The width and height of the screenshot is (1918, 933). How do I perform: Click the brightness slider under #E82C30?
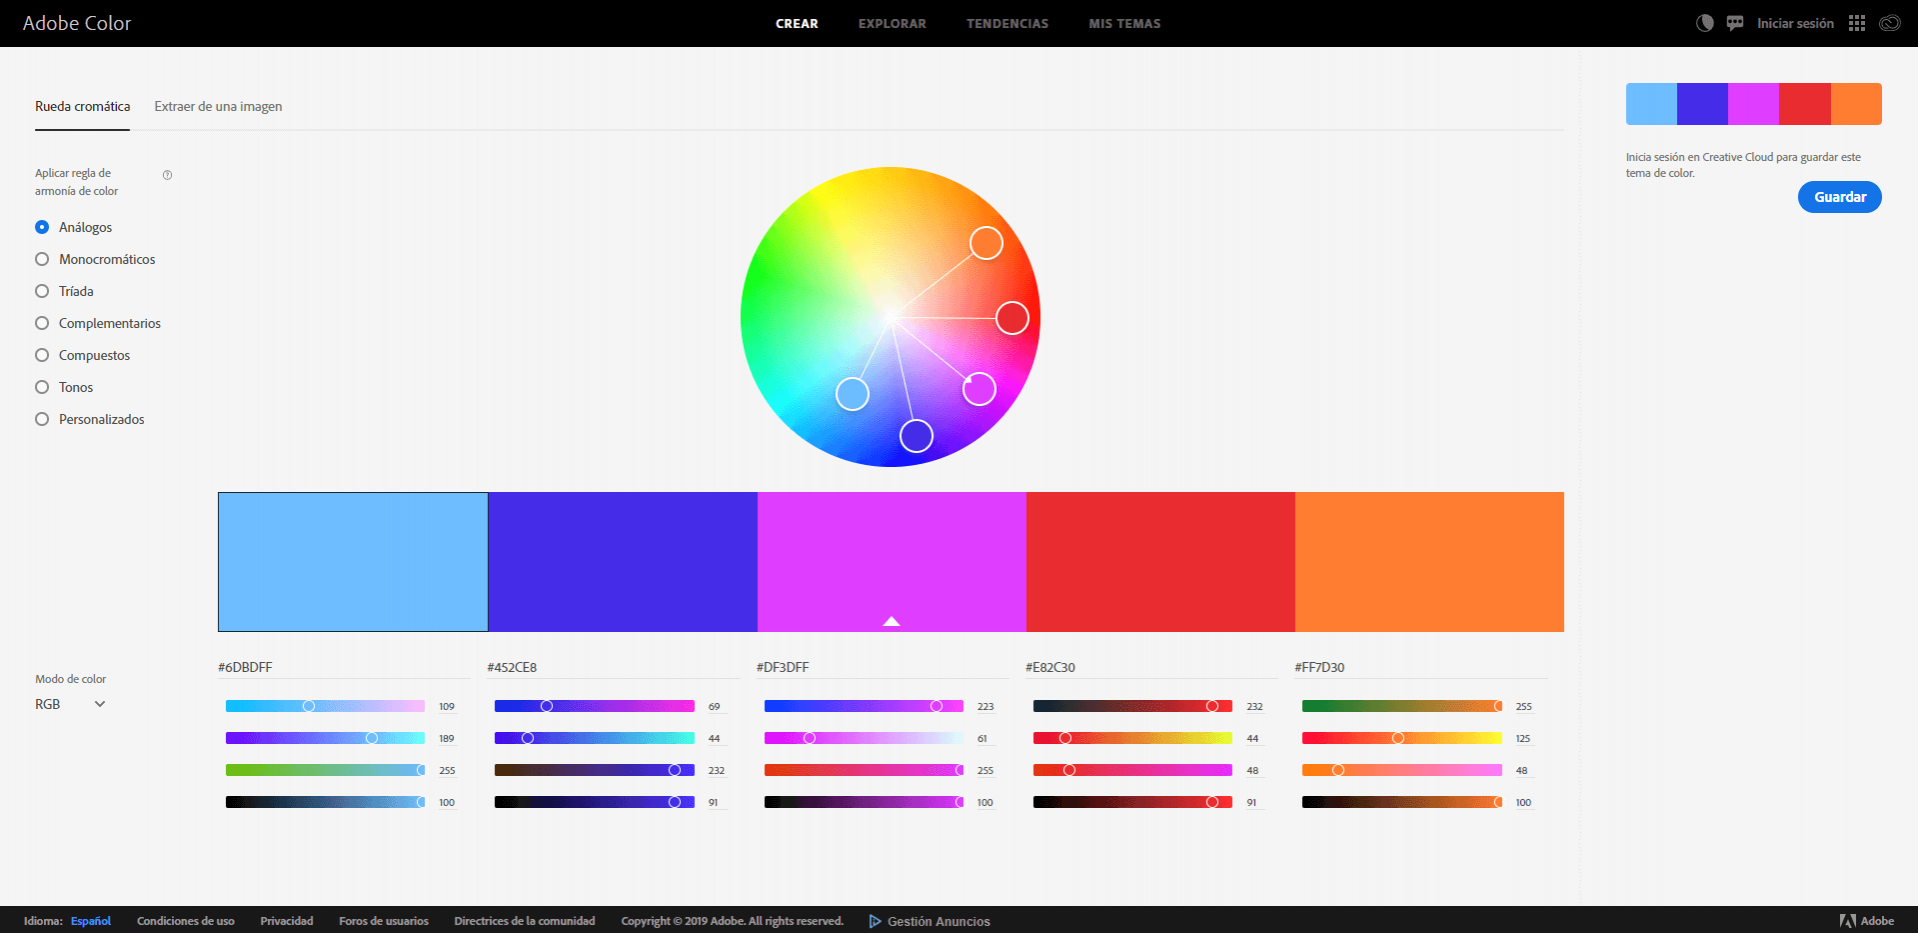coord(1133,802)
